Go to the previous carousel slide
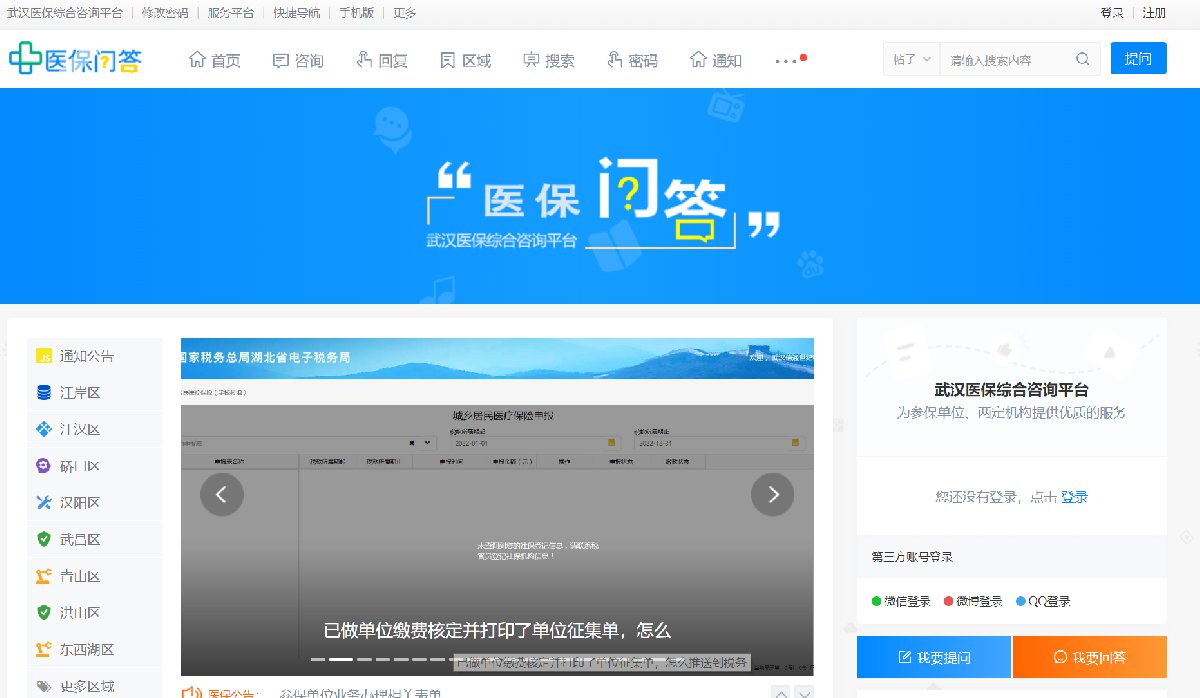The image size is (1200, 698). tap(222, 494)
